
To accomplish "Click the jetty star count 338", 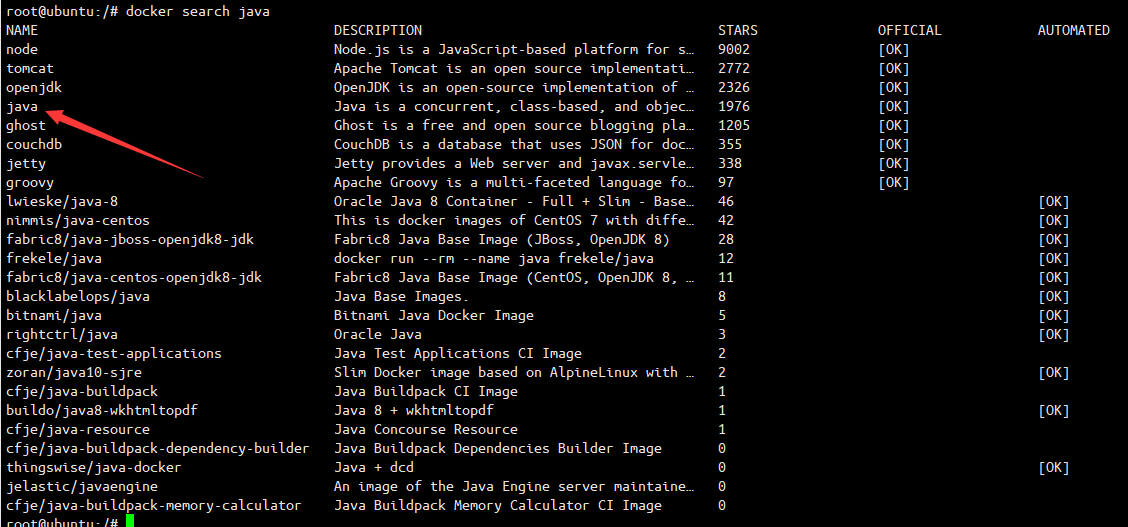I will pyautogui.click(x=729, y=164).
